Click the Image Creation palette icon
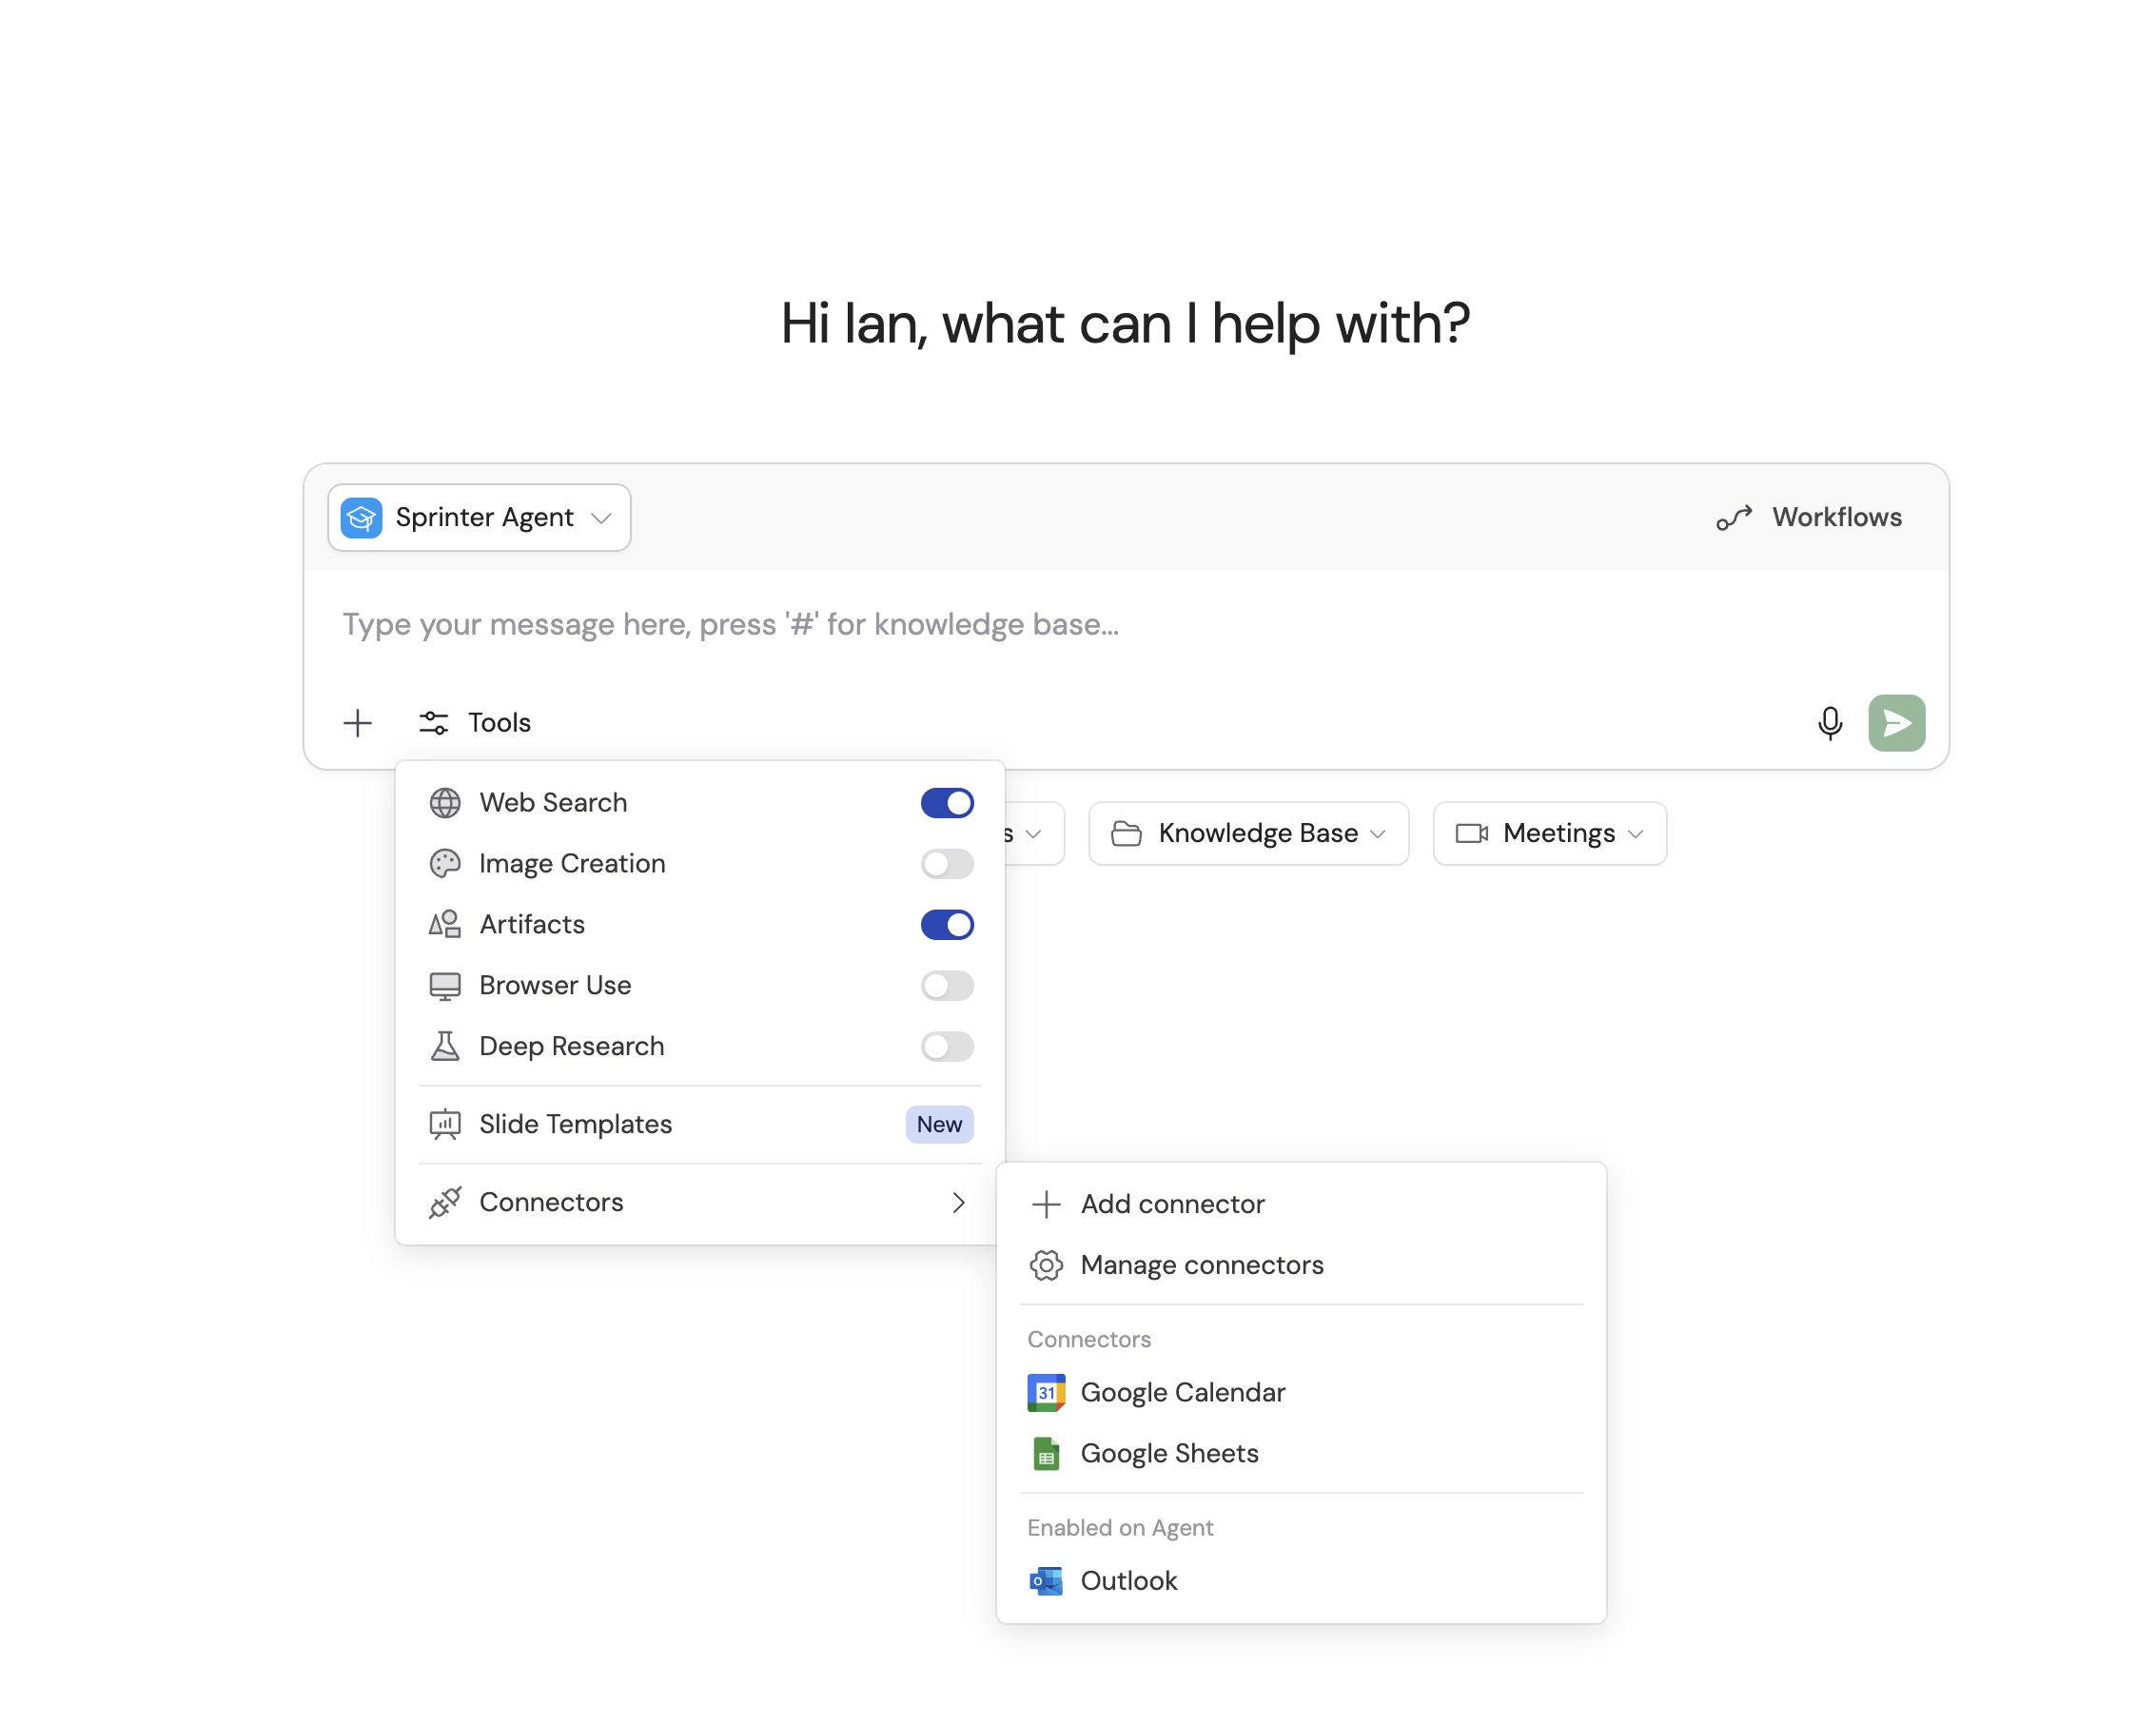This screenshot has height=1724, width=2156. pos(445,863)
